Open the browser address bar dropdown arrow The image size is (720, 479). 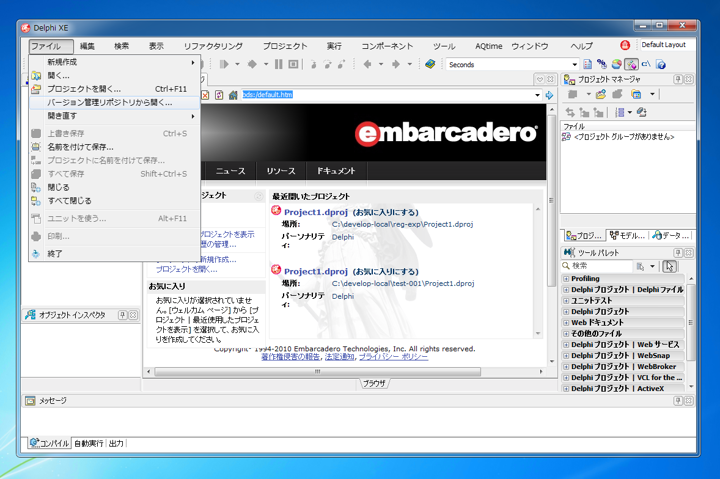coord(537,95)
